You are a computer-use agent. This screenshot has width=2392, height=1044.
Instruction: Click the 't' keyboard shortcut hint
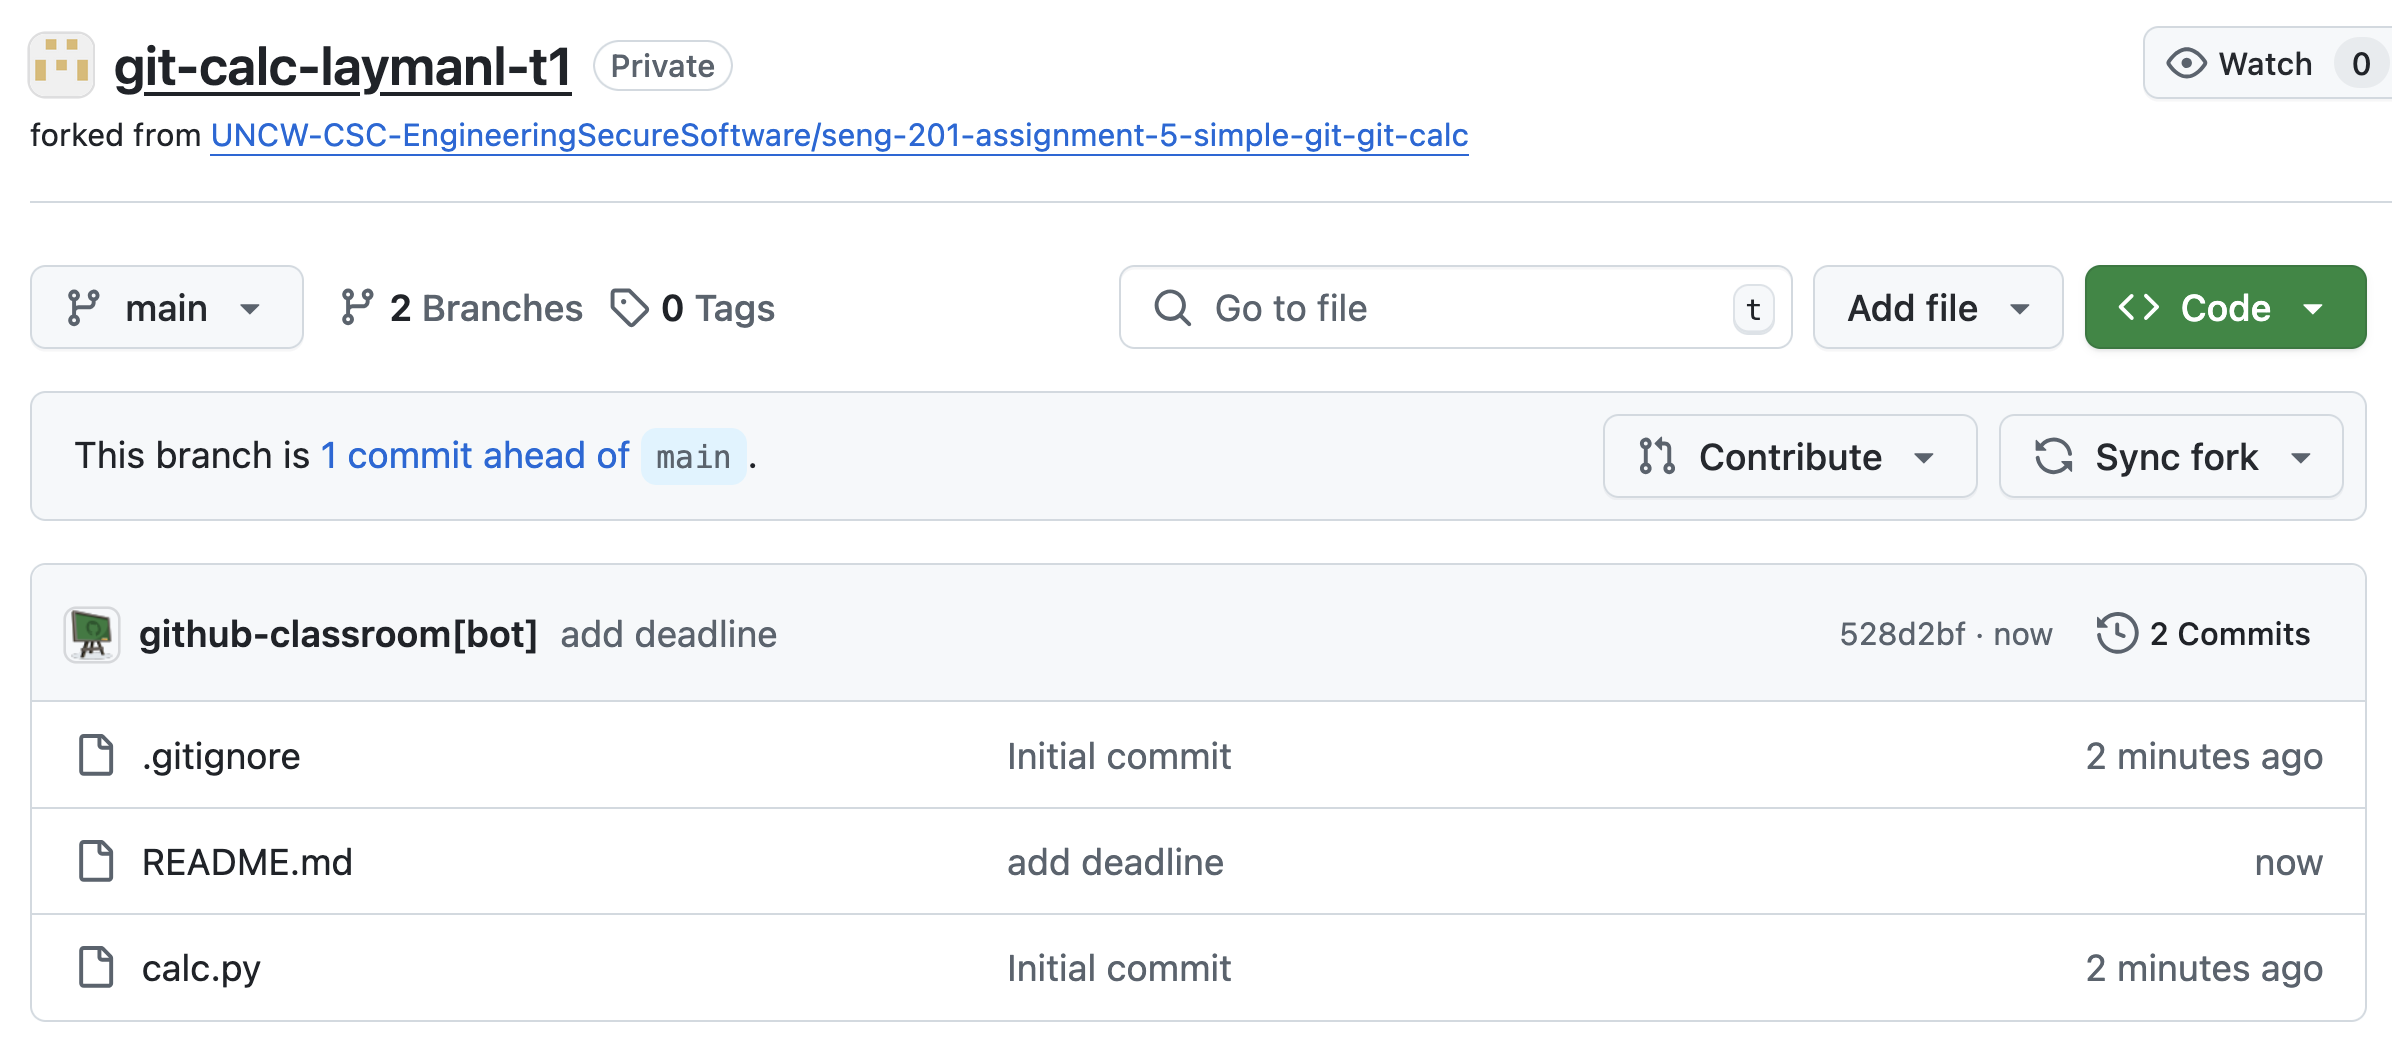pos(1753,309)
